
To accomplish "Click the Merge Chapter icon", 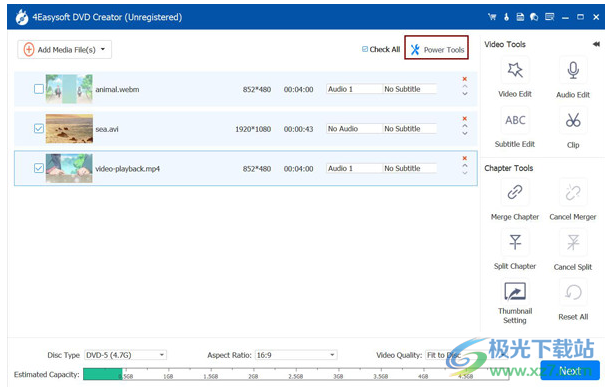I will (515, 192).
